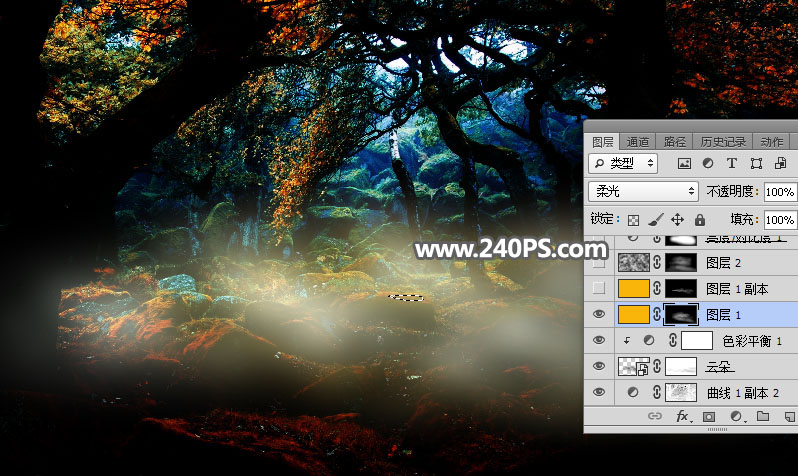Filter layers by smart objects icon

(x=780, y=163)
